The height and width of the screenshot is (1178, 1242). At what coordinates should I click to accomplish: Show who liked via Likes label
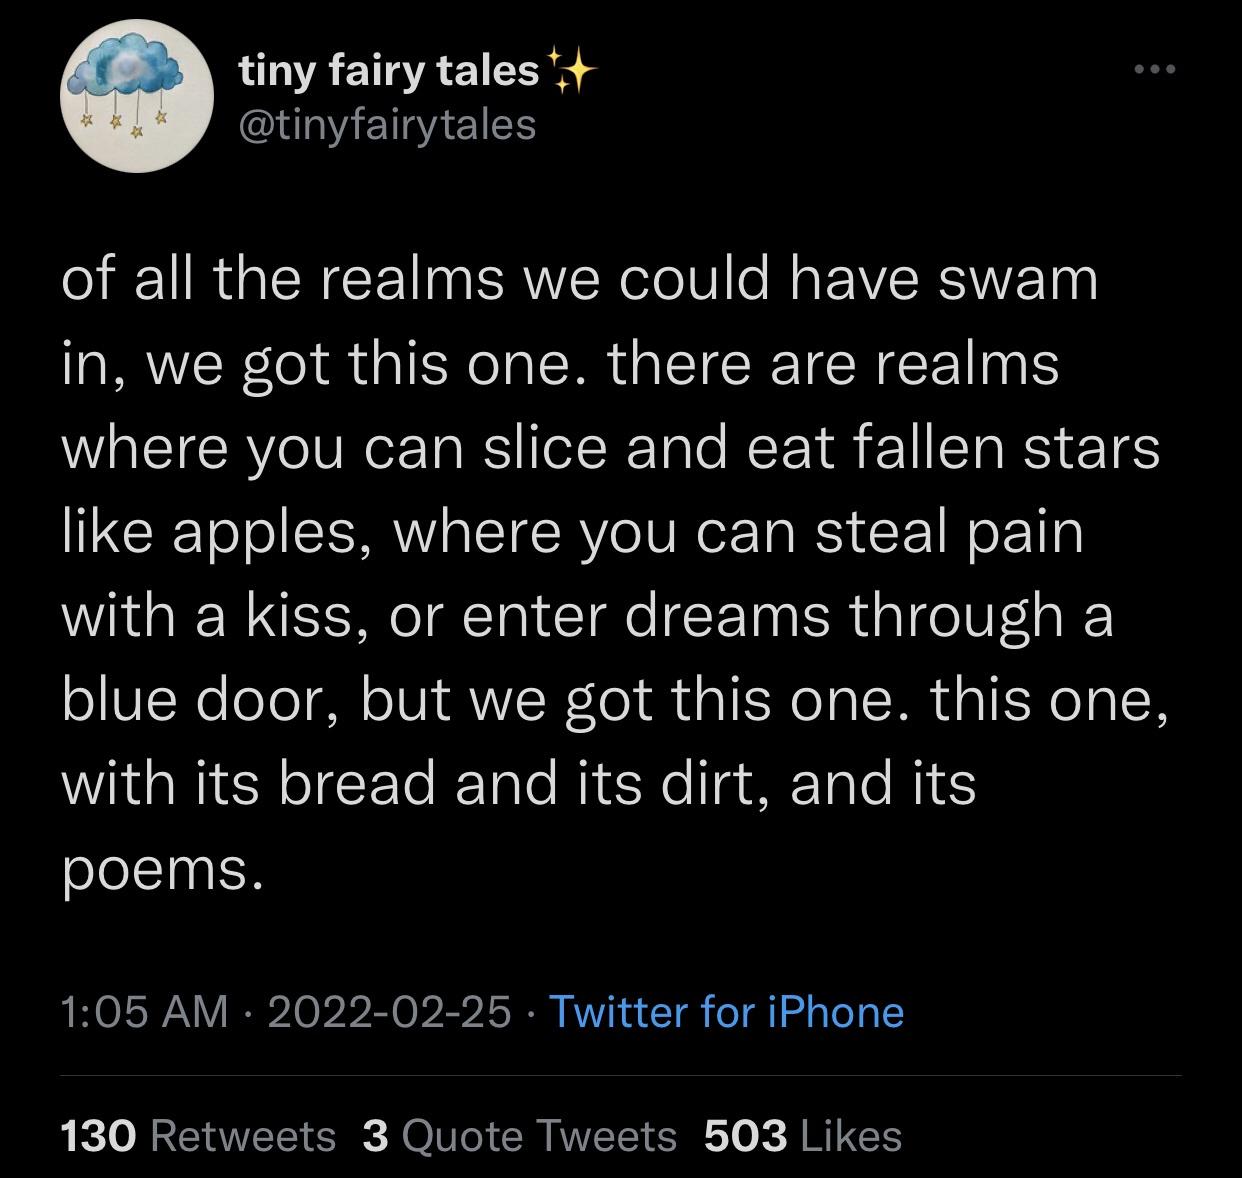click(852, 1135)
